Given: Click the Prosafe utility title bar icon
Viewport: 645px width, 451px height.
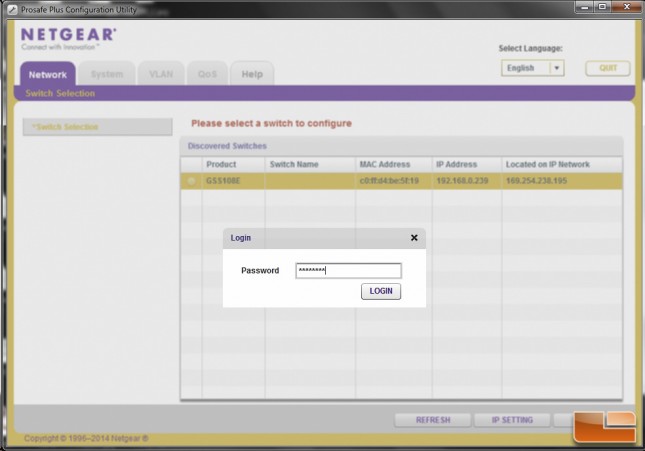Looking at the screenshot, I should click(12, 9).
